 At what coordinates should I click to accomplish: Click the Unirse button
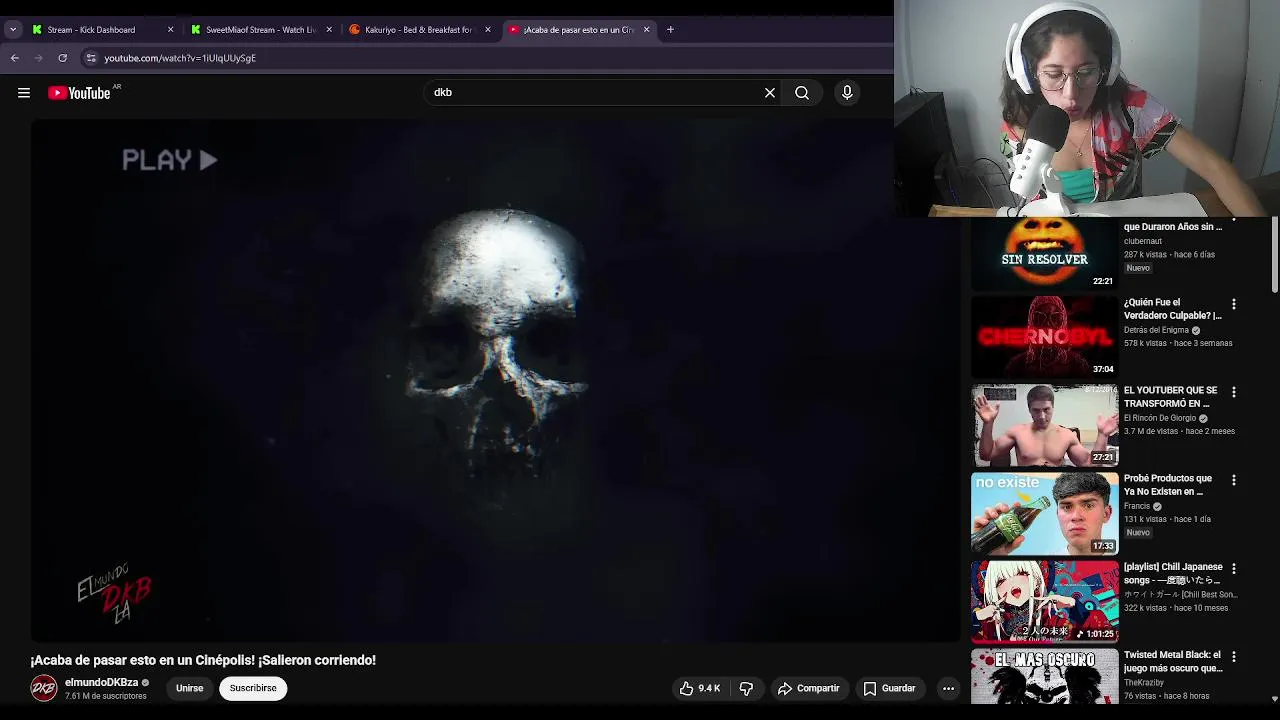click(x=189, y=688)
